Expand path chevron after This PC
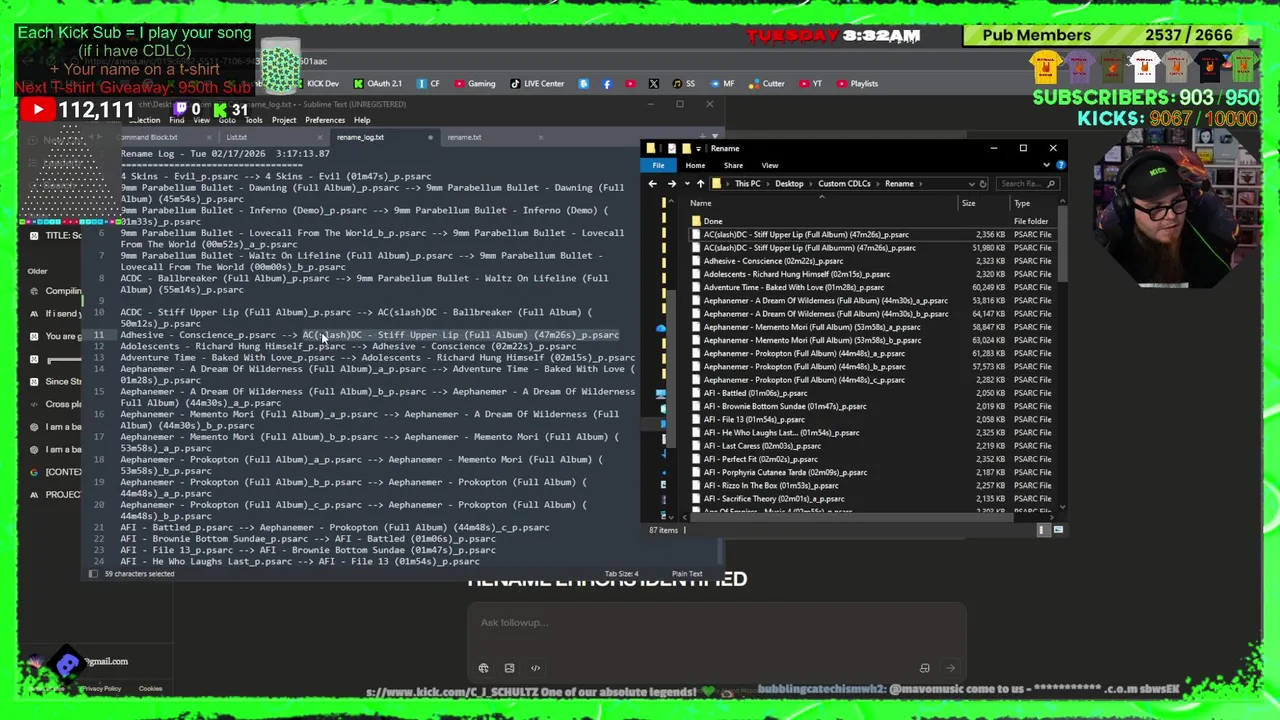 point(768,184)
